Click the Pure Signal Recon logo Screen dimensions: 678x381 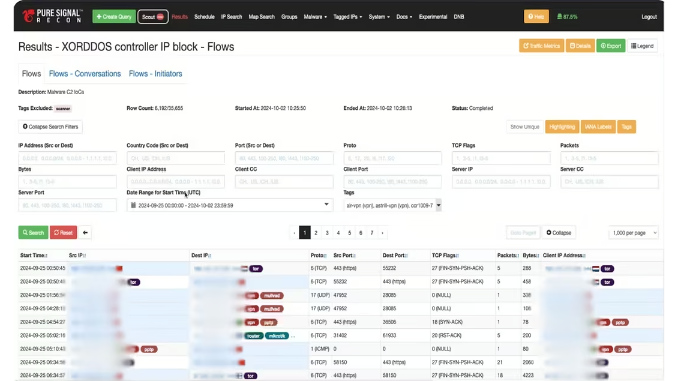pyautogui.click(x=52, y=16)
